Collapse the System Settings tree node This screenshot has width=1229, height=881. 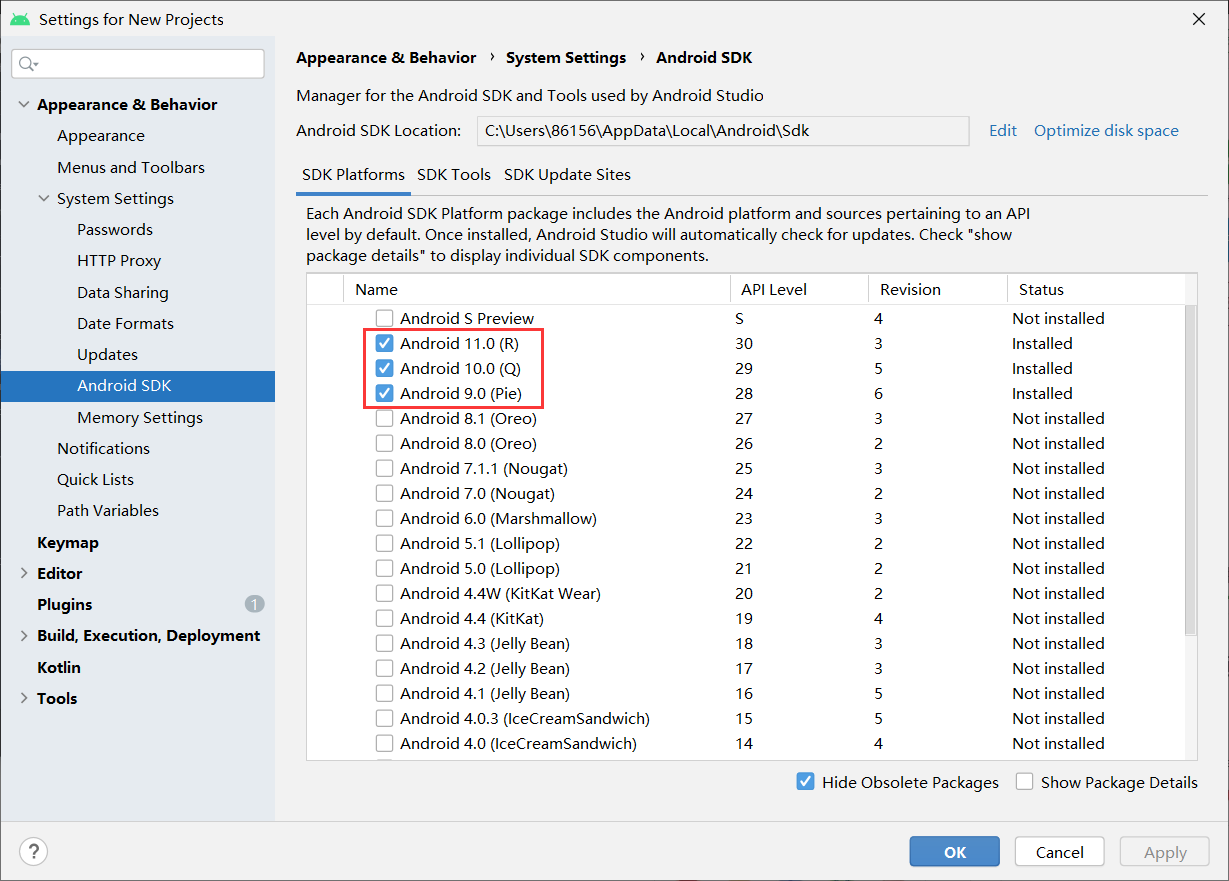point(44,199)
